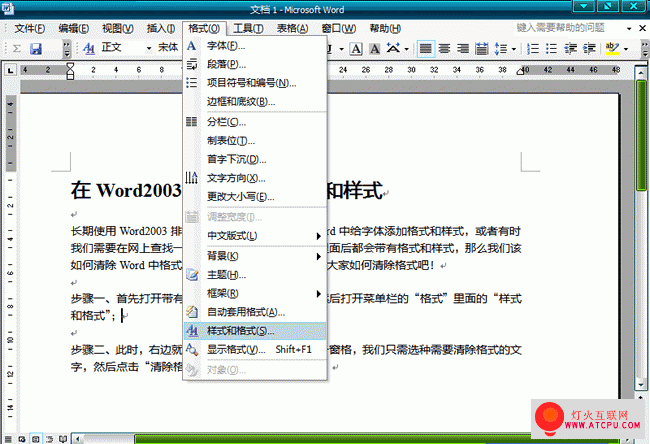
Task: Select 自动套用格式(A)... entry
Action: pos(255,312)
